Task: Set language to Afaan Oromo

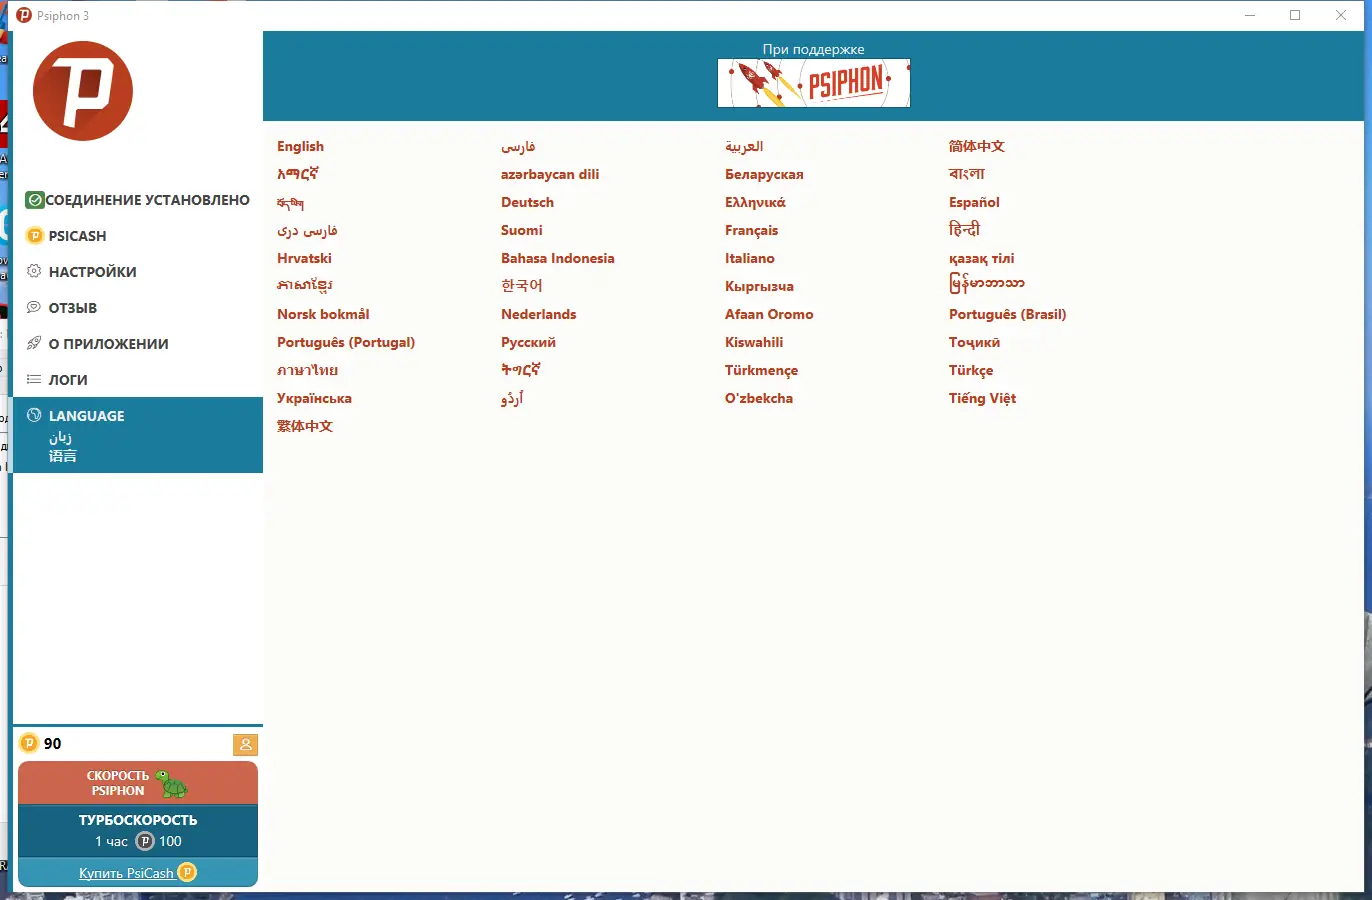Action: 769,314
